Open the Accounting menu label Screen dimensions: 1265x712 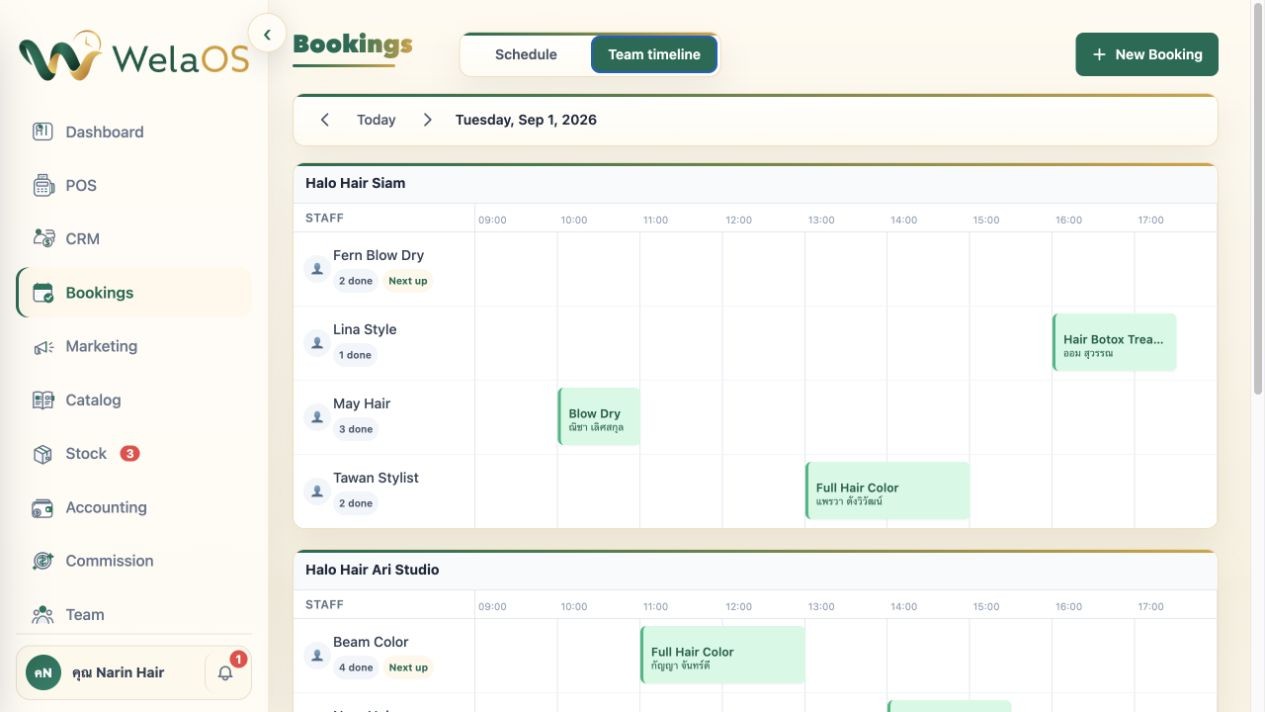click(x=106, y=507)
